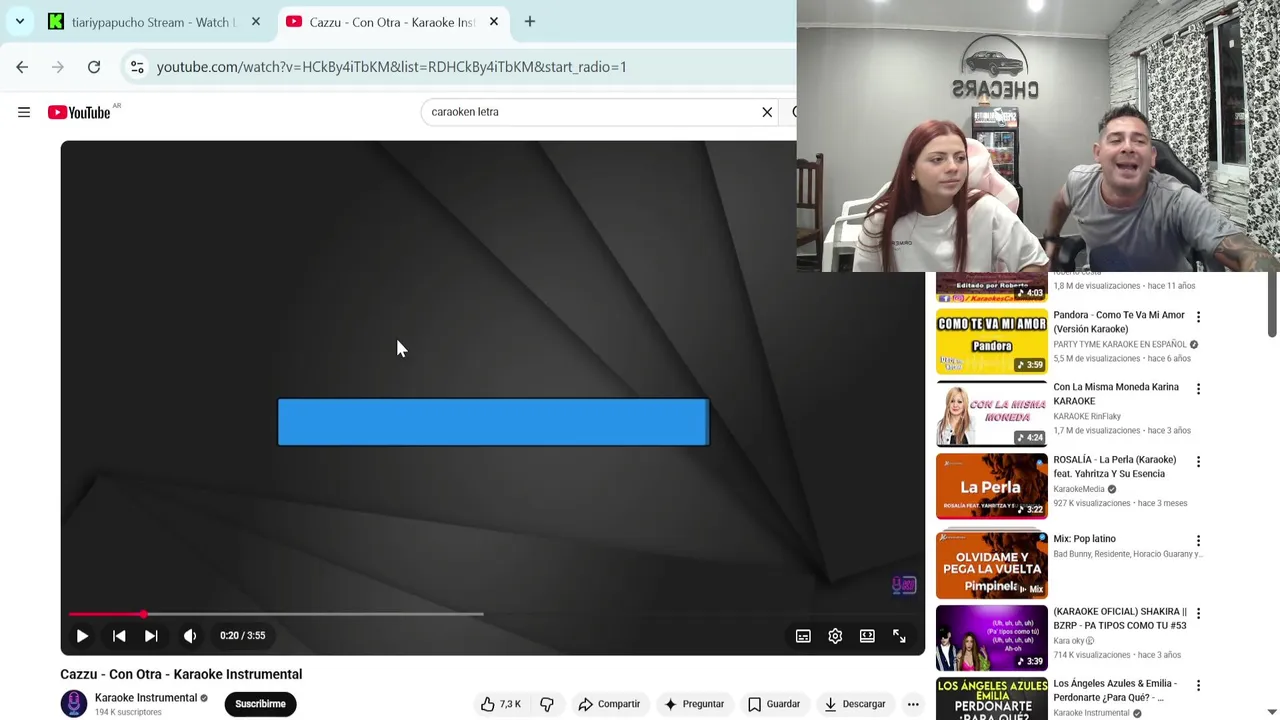Skip to the previous video in playlist
This screenshot has width=1280, height=720.
coord(119,636)
